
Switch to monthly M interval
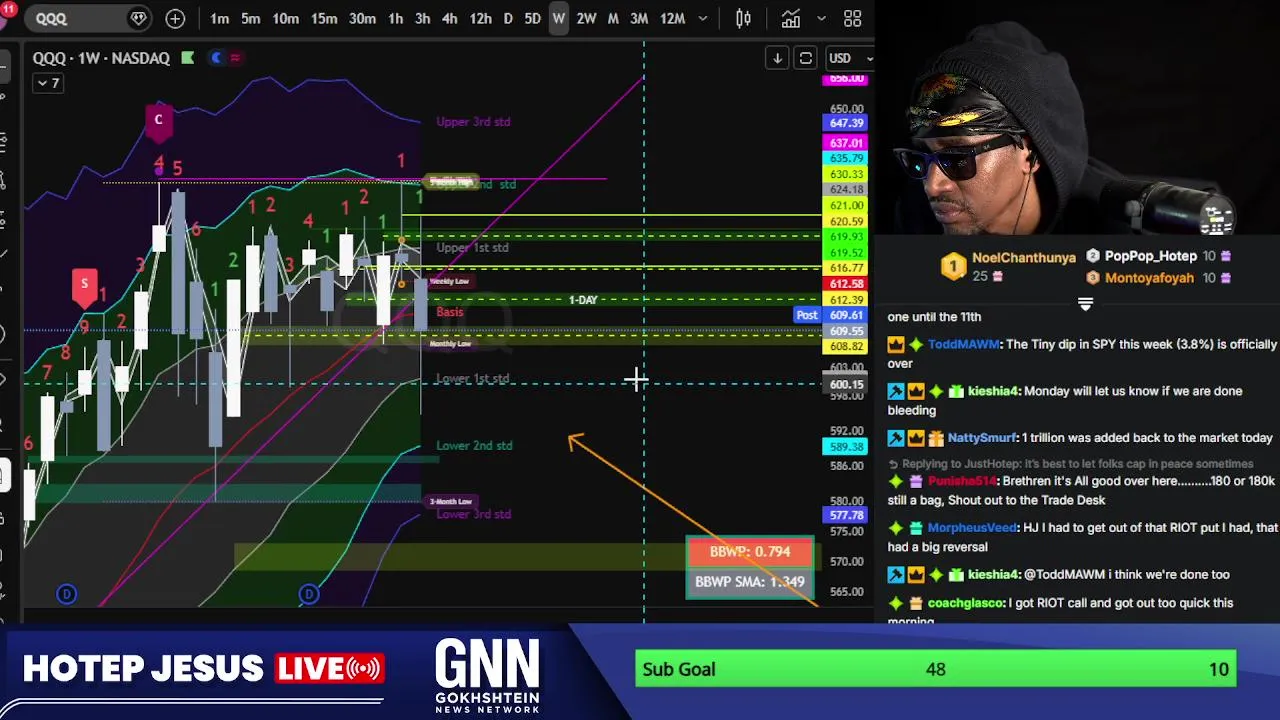pyautogui.click(x=613, y=18)
